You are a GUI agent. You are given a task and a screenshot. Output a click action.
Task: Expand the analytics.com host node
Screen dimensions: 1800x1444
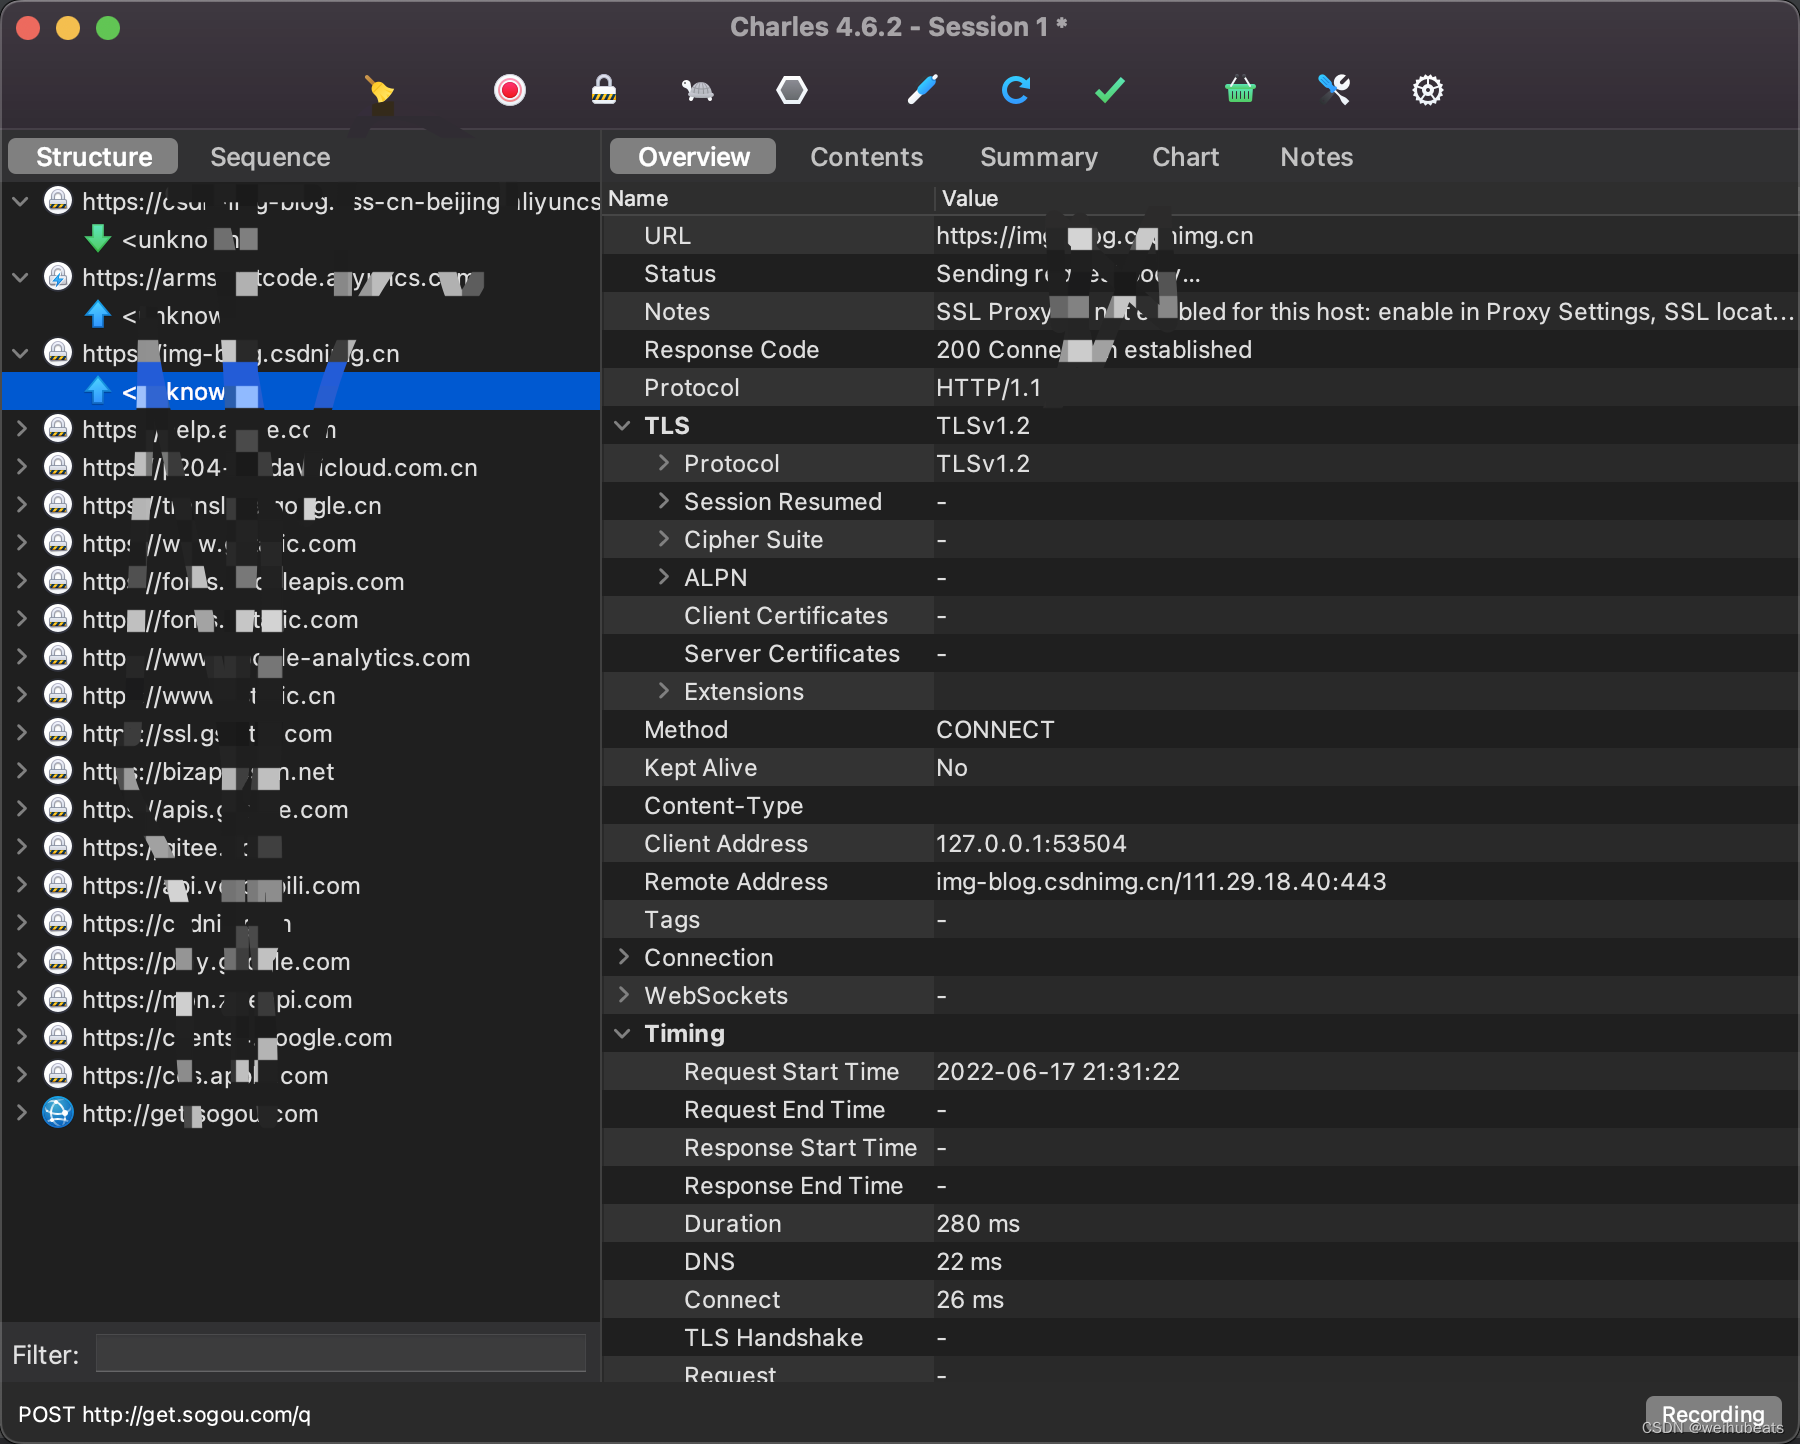[x=20, y=658]
